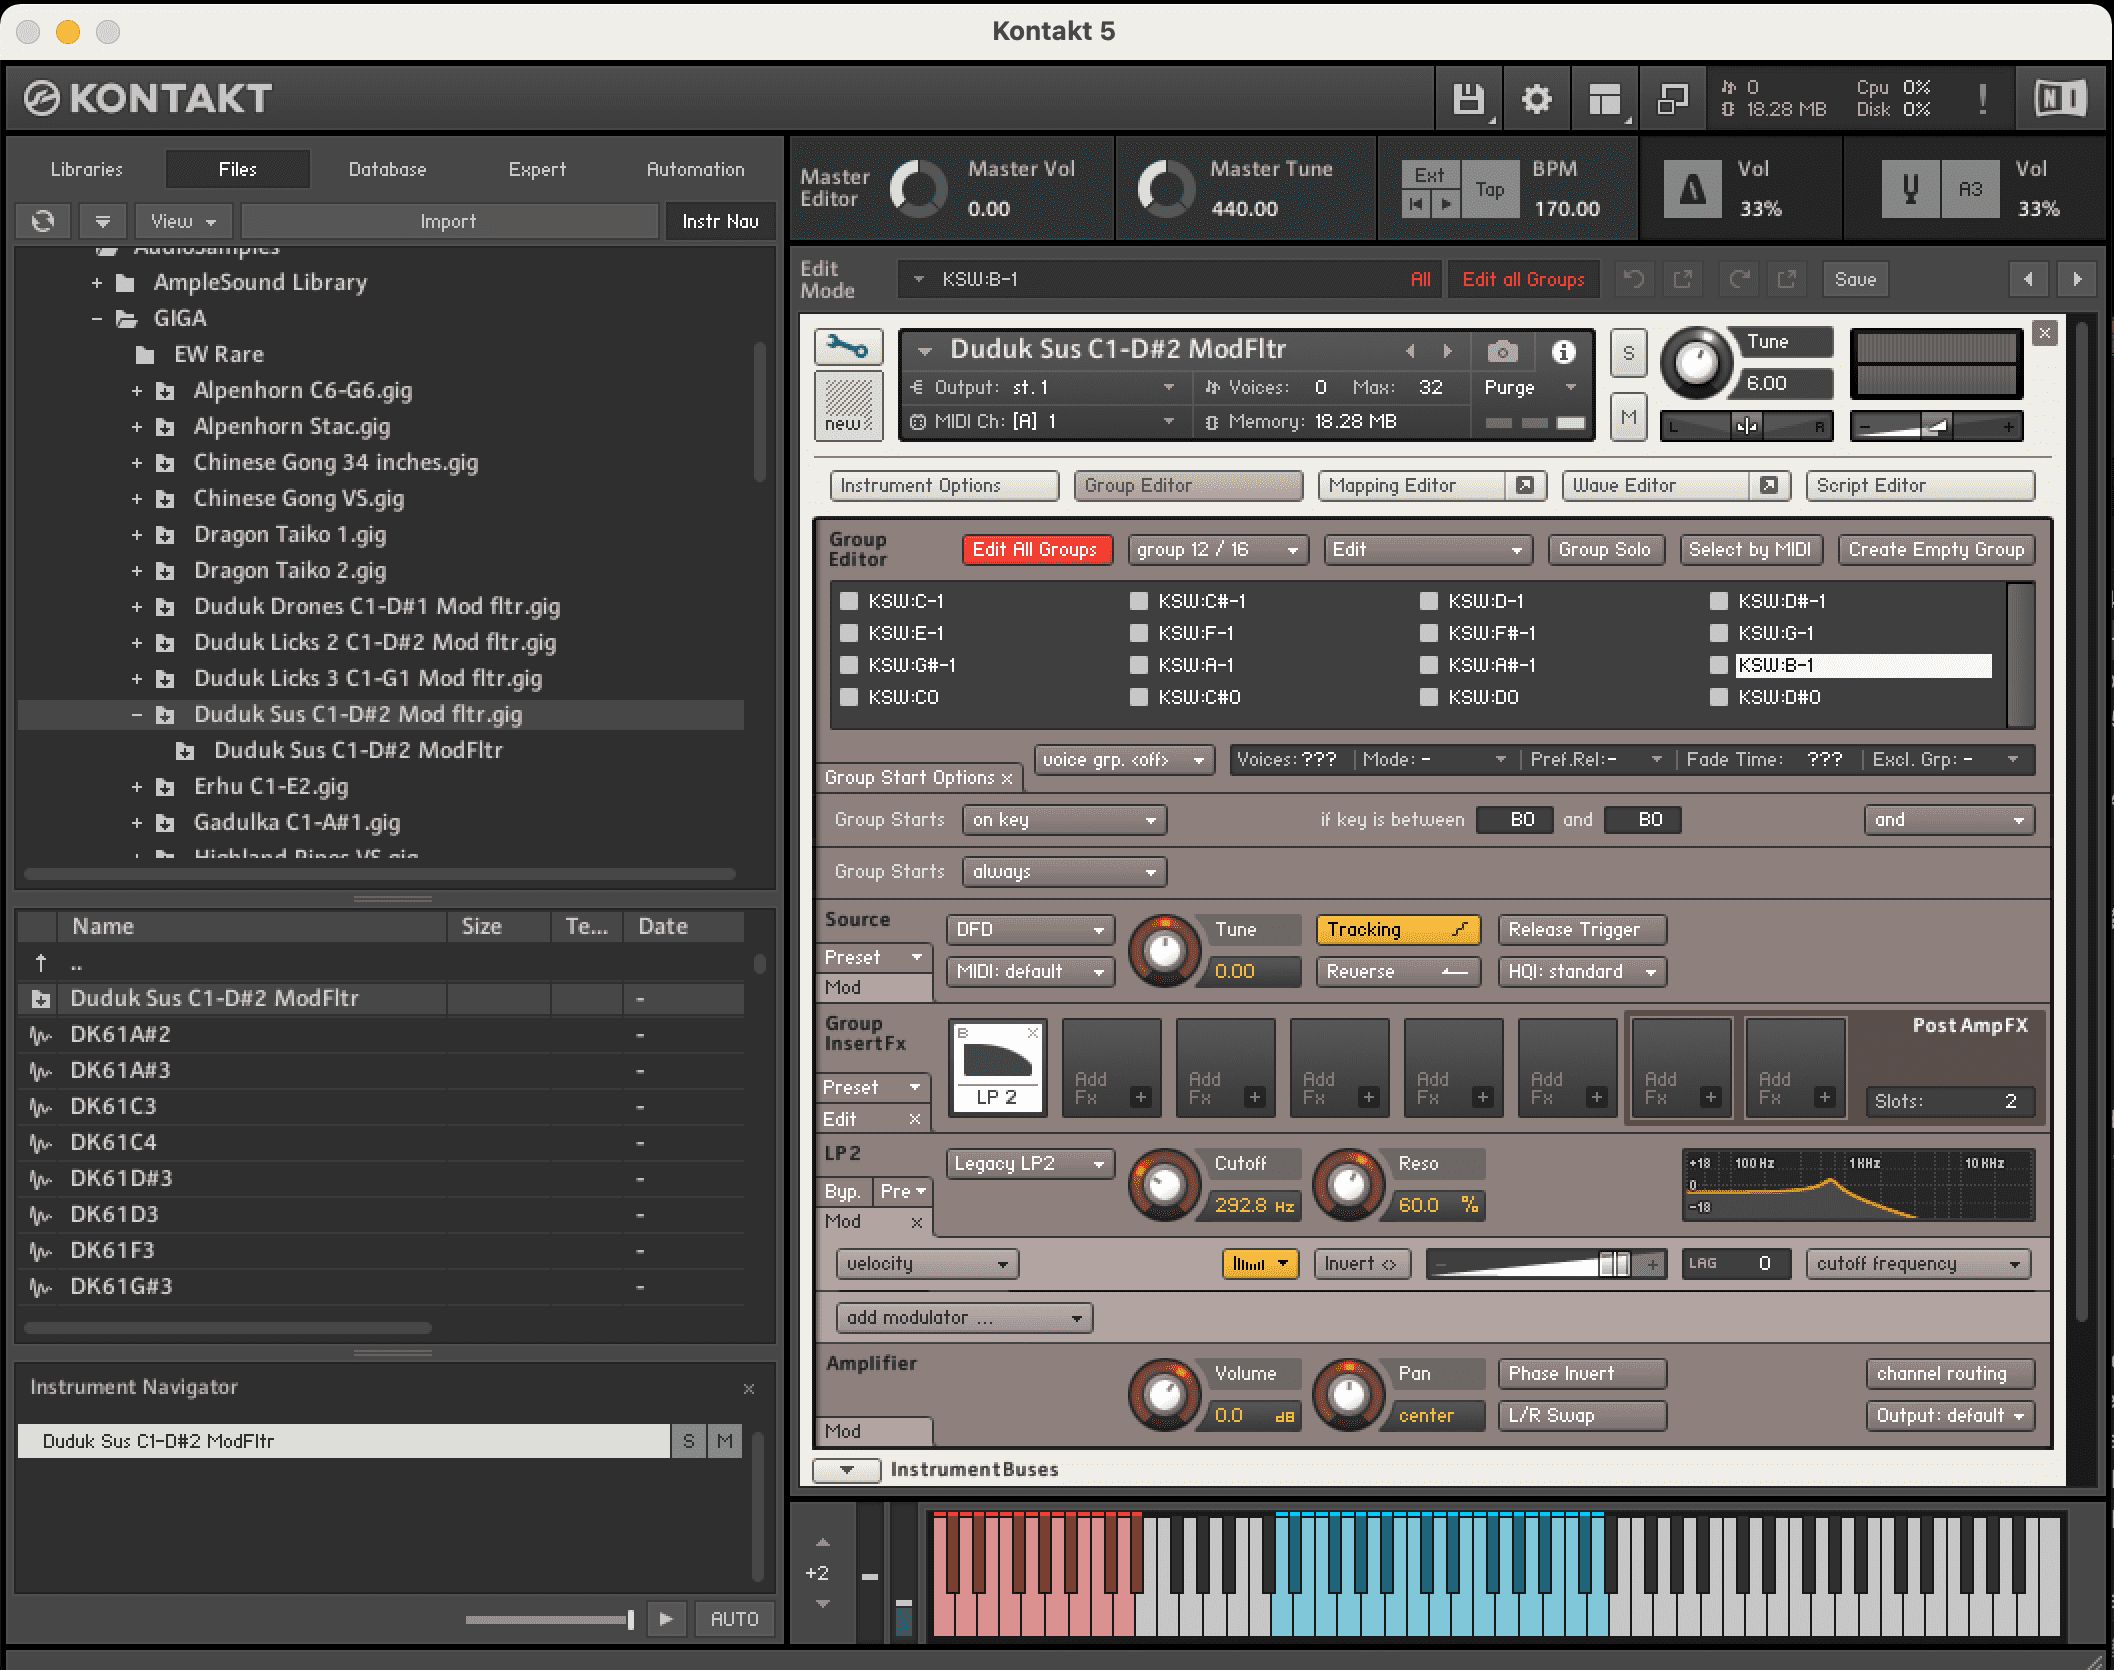Click the NI logo icon
Image resolution: width=2114 pixels, height=1670 pixels.
tap(2060, 99)
